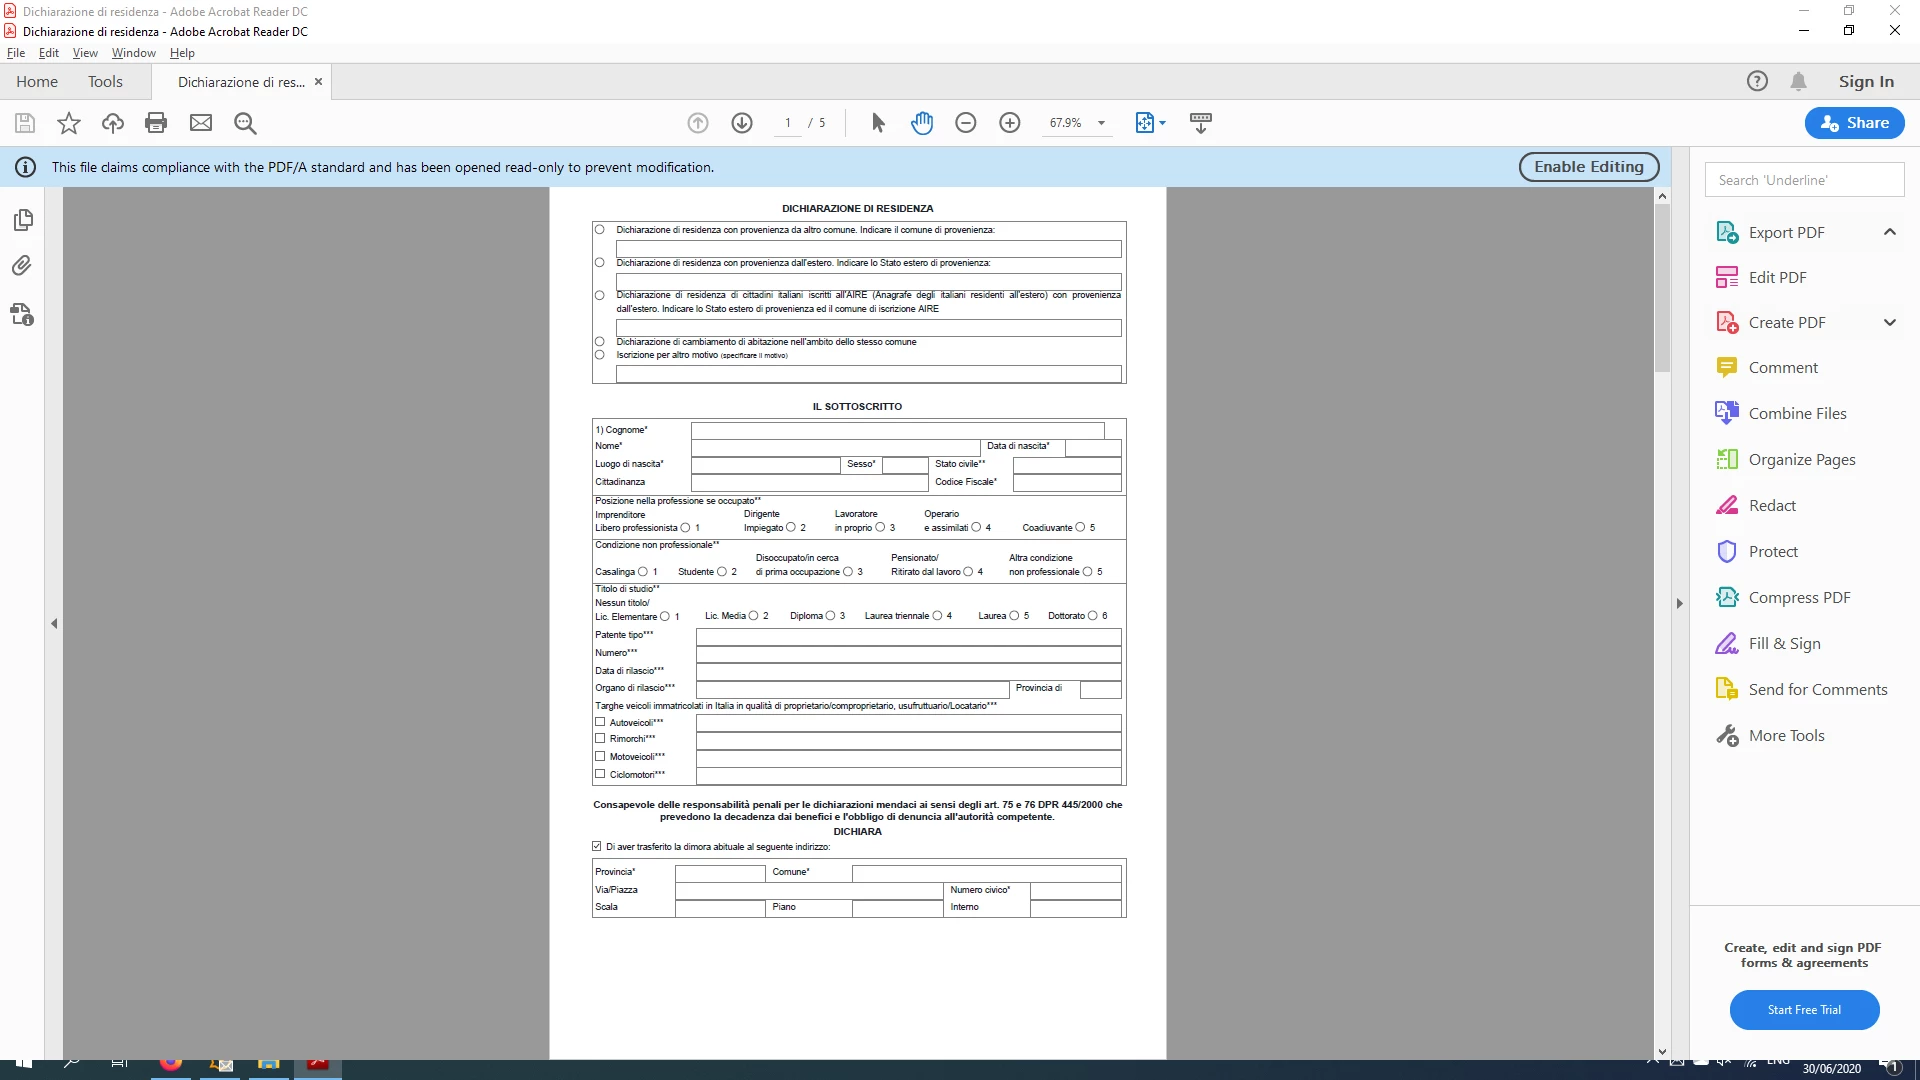The image size is (1920, 1080).
Task: Click the Start Free Trial button
Action: (1804, 1010)
